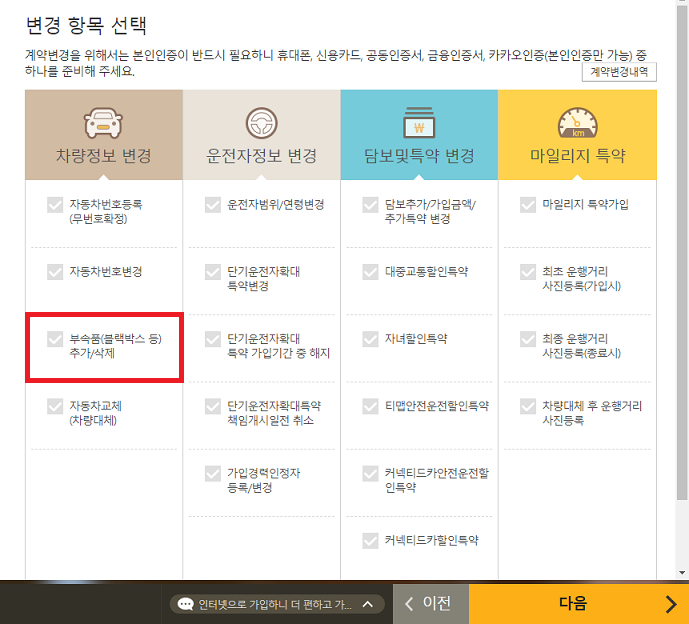Check 티맵안전운전할인특약 checkbox

pyautogui.click(x=370, y=406)
